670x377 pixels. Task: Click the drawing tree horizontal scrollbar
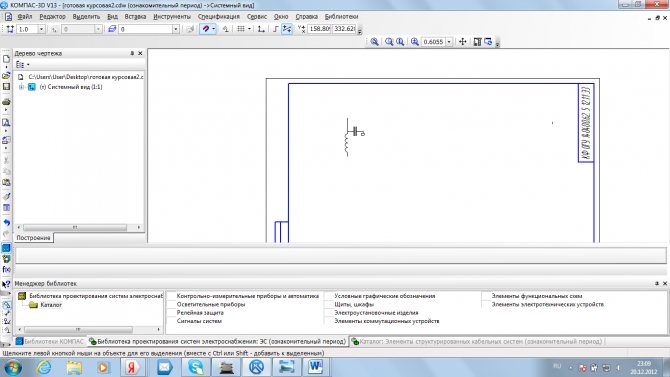79,227
